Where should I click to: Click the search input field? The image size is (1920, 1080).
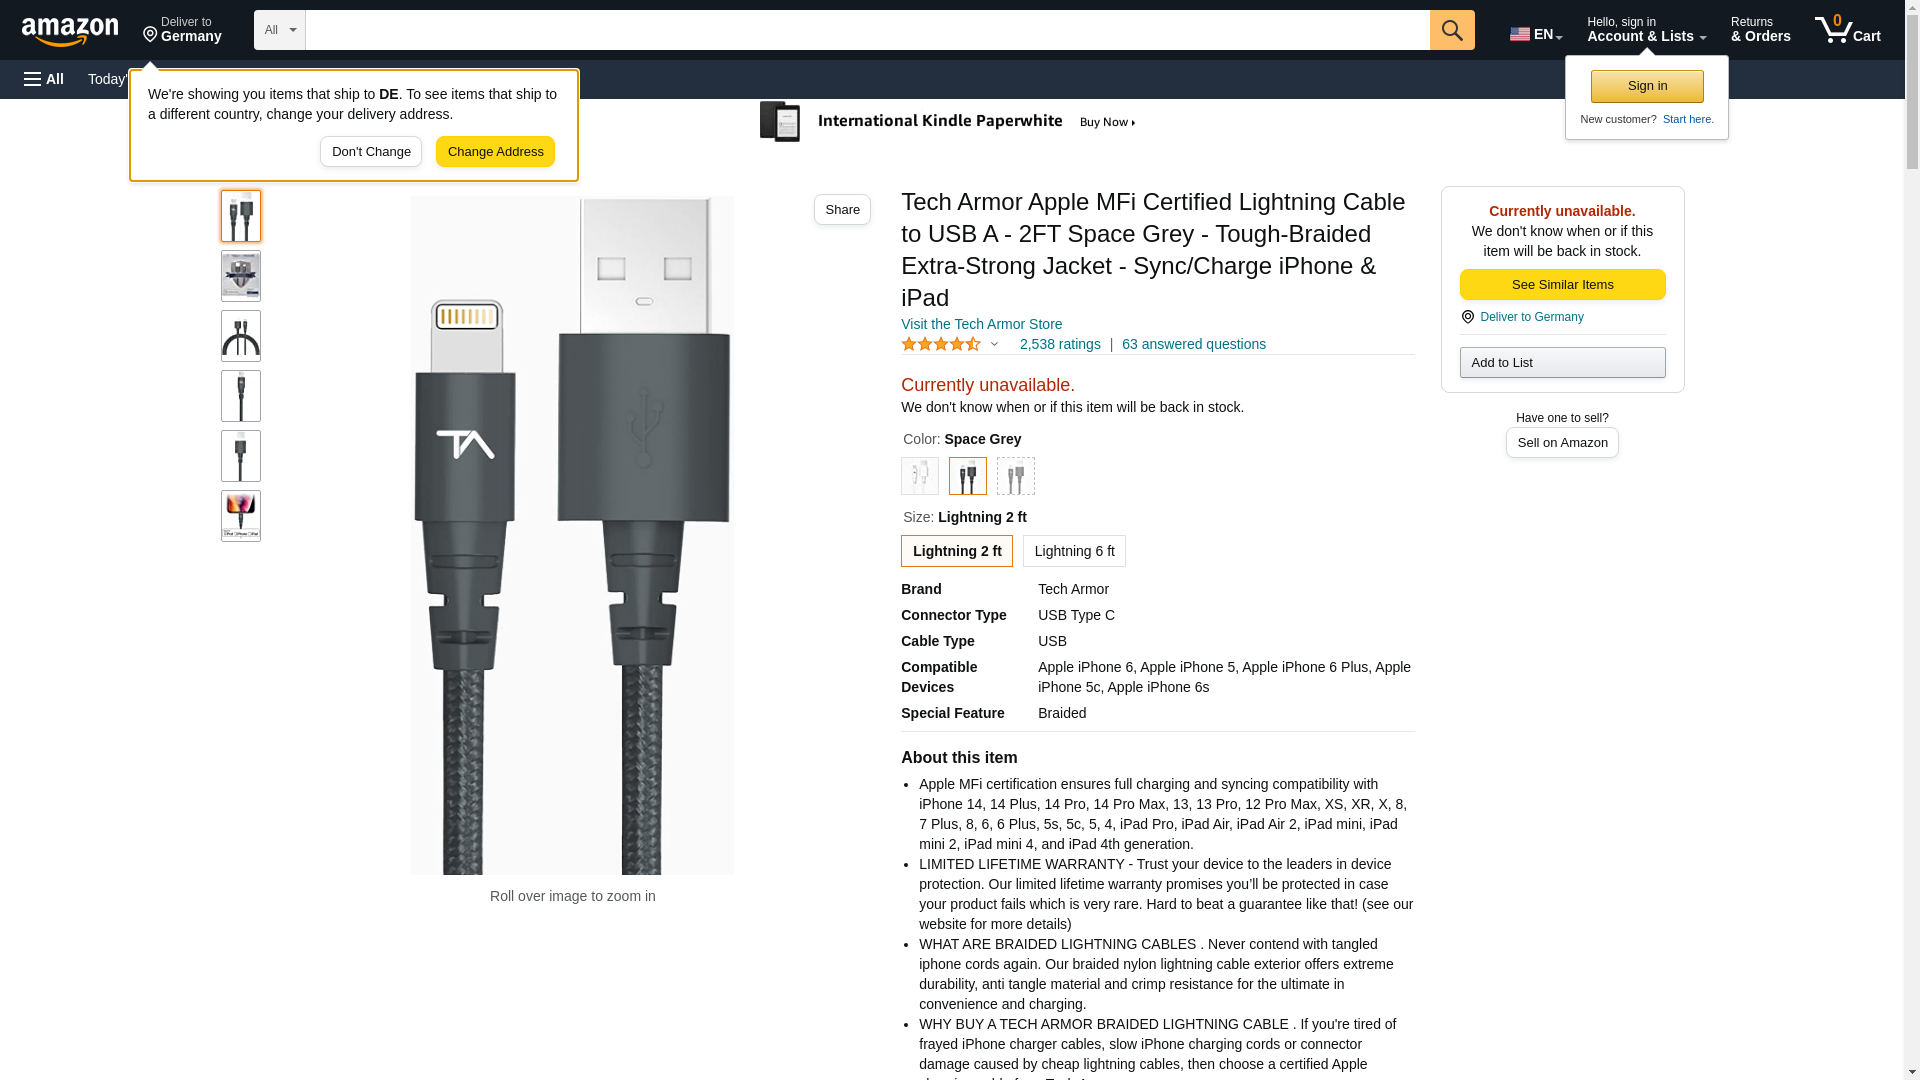click(x=867, y=30)
